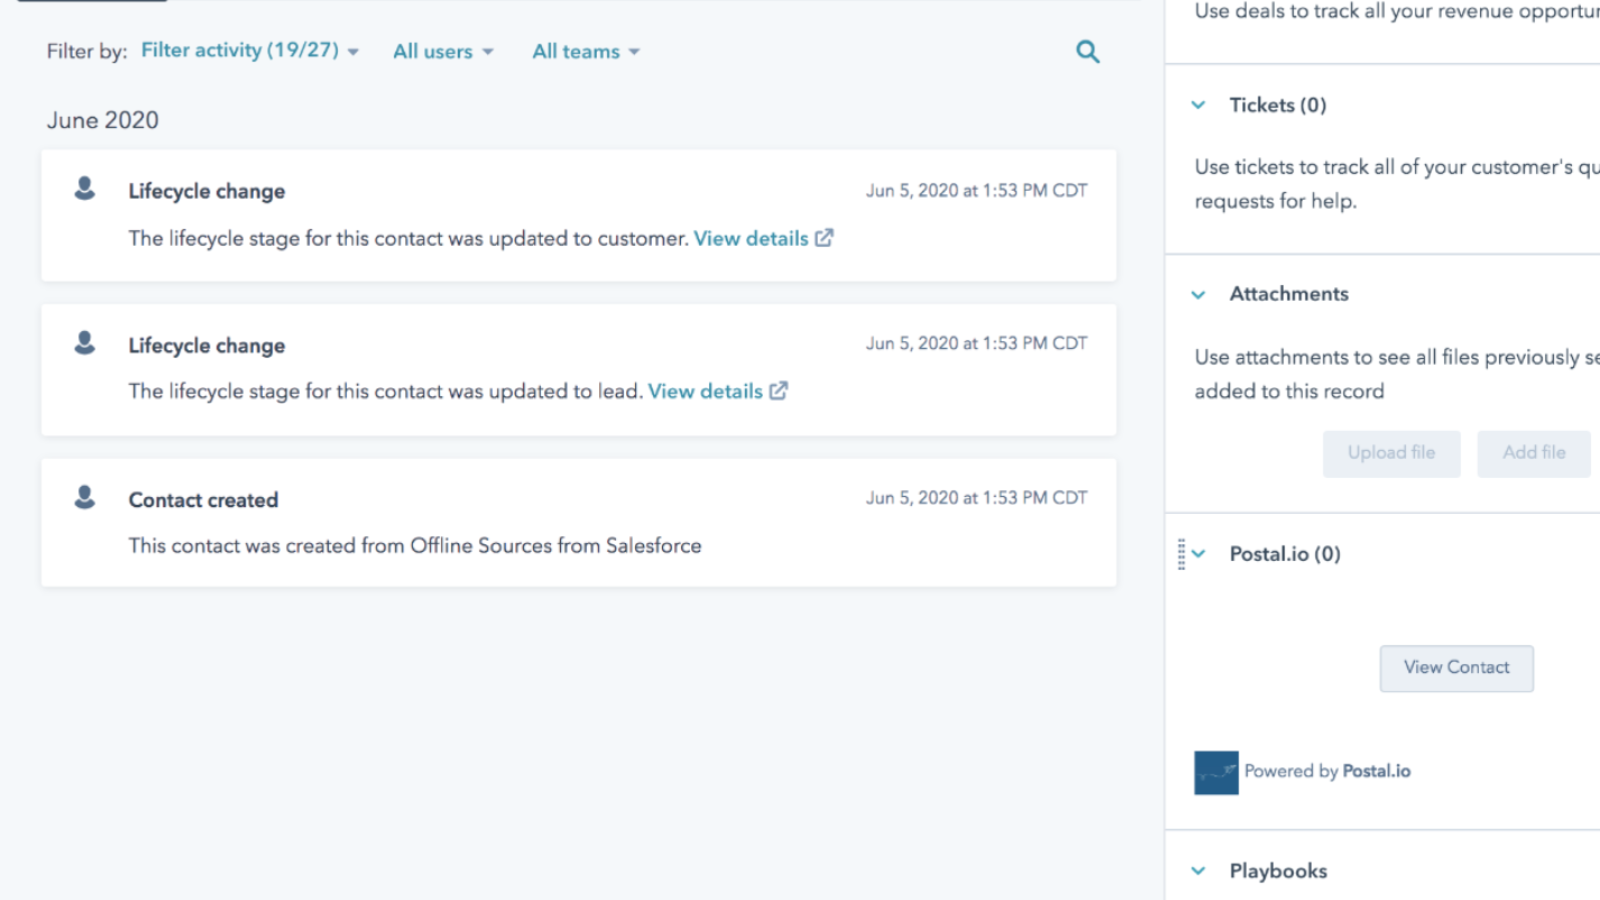The image size is (1600, 900).
Task: Click the View Contact button
Action: pos(1456,667)
